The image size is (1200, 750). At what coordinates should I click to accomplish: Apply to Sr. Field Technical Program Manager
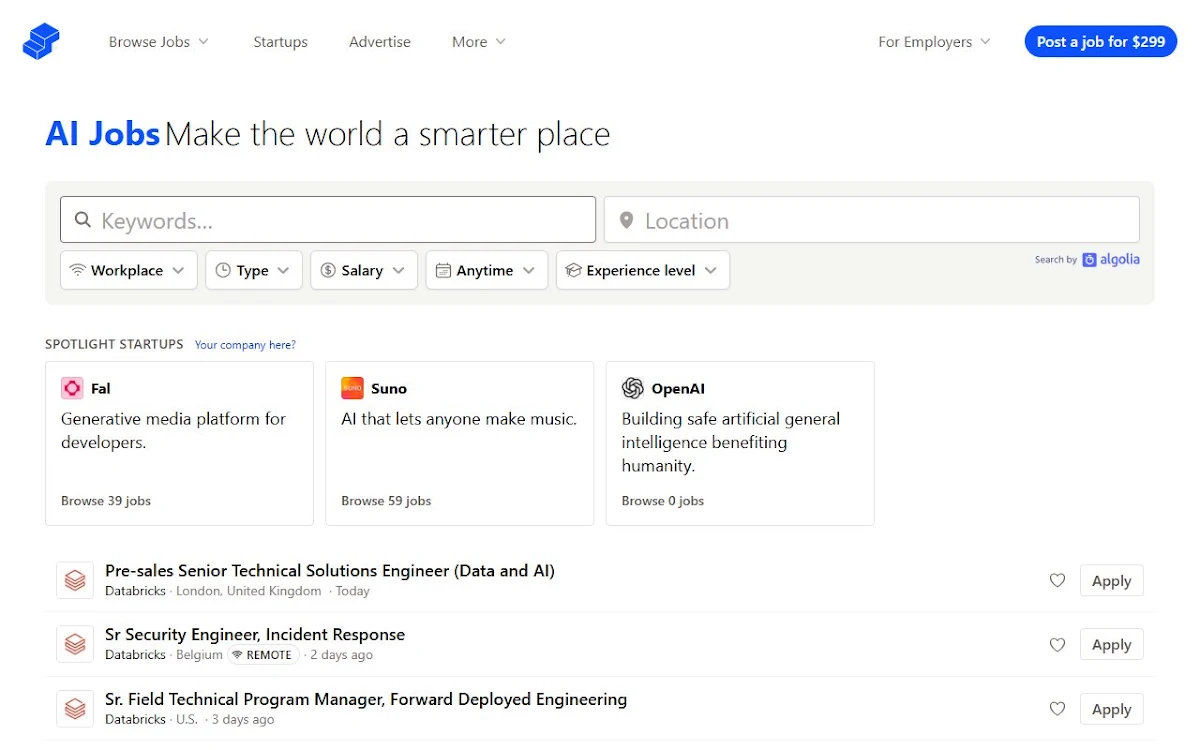(1111, 709)
